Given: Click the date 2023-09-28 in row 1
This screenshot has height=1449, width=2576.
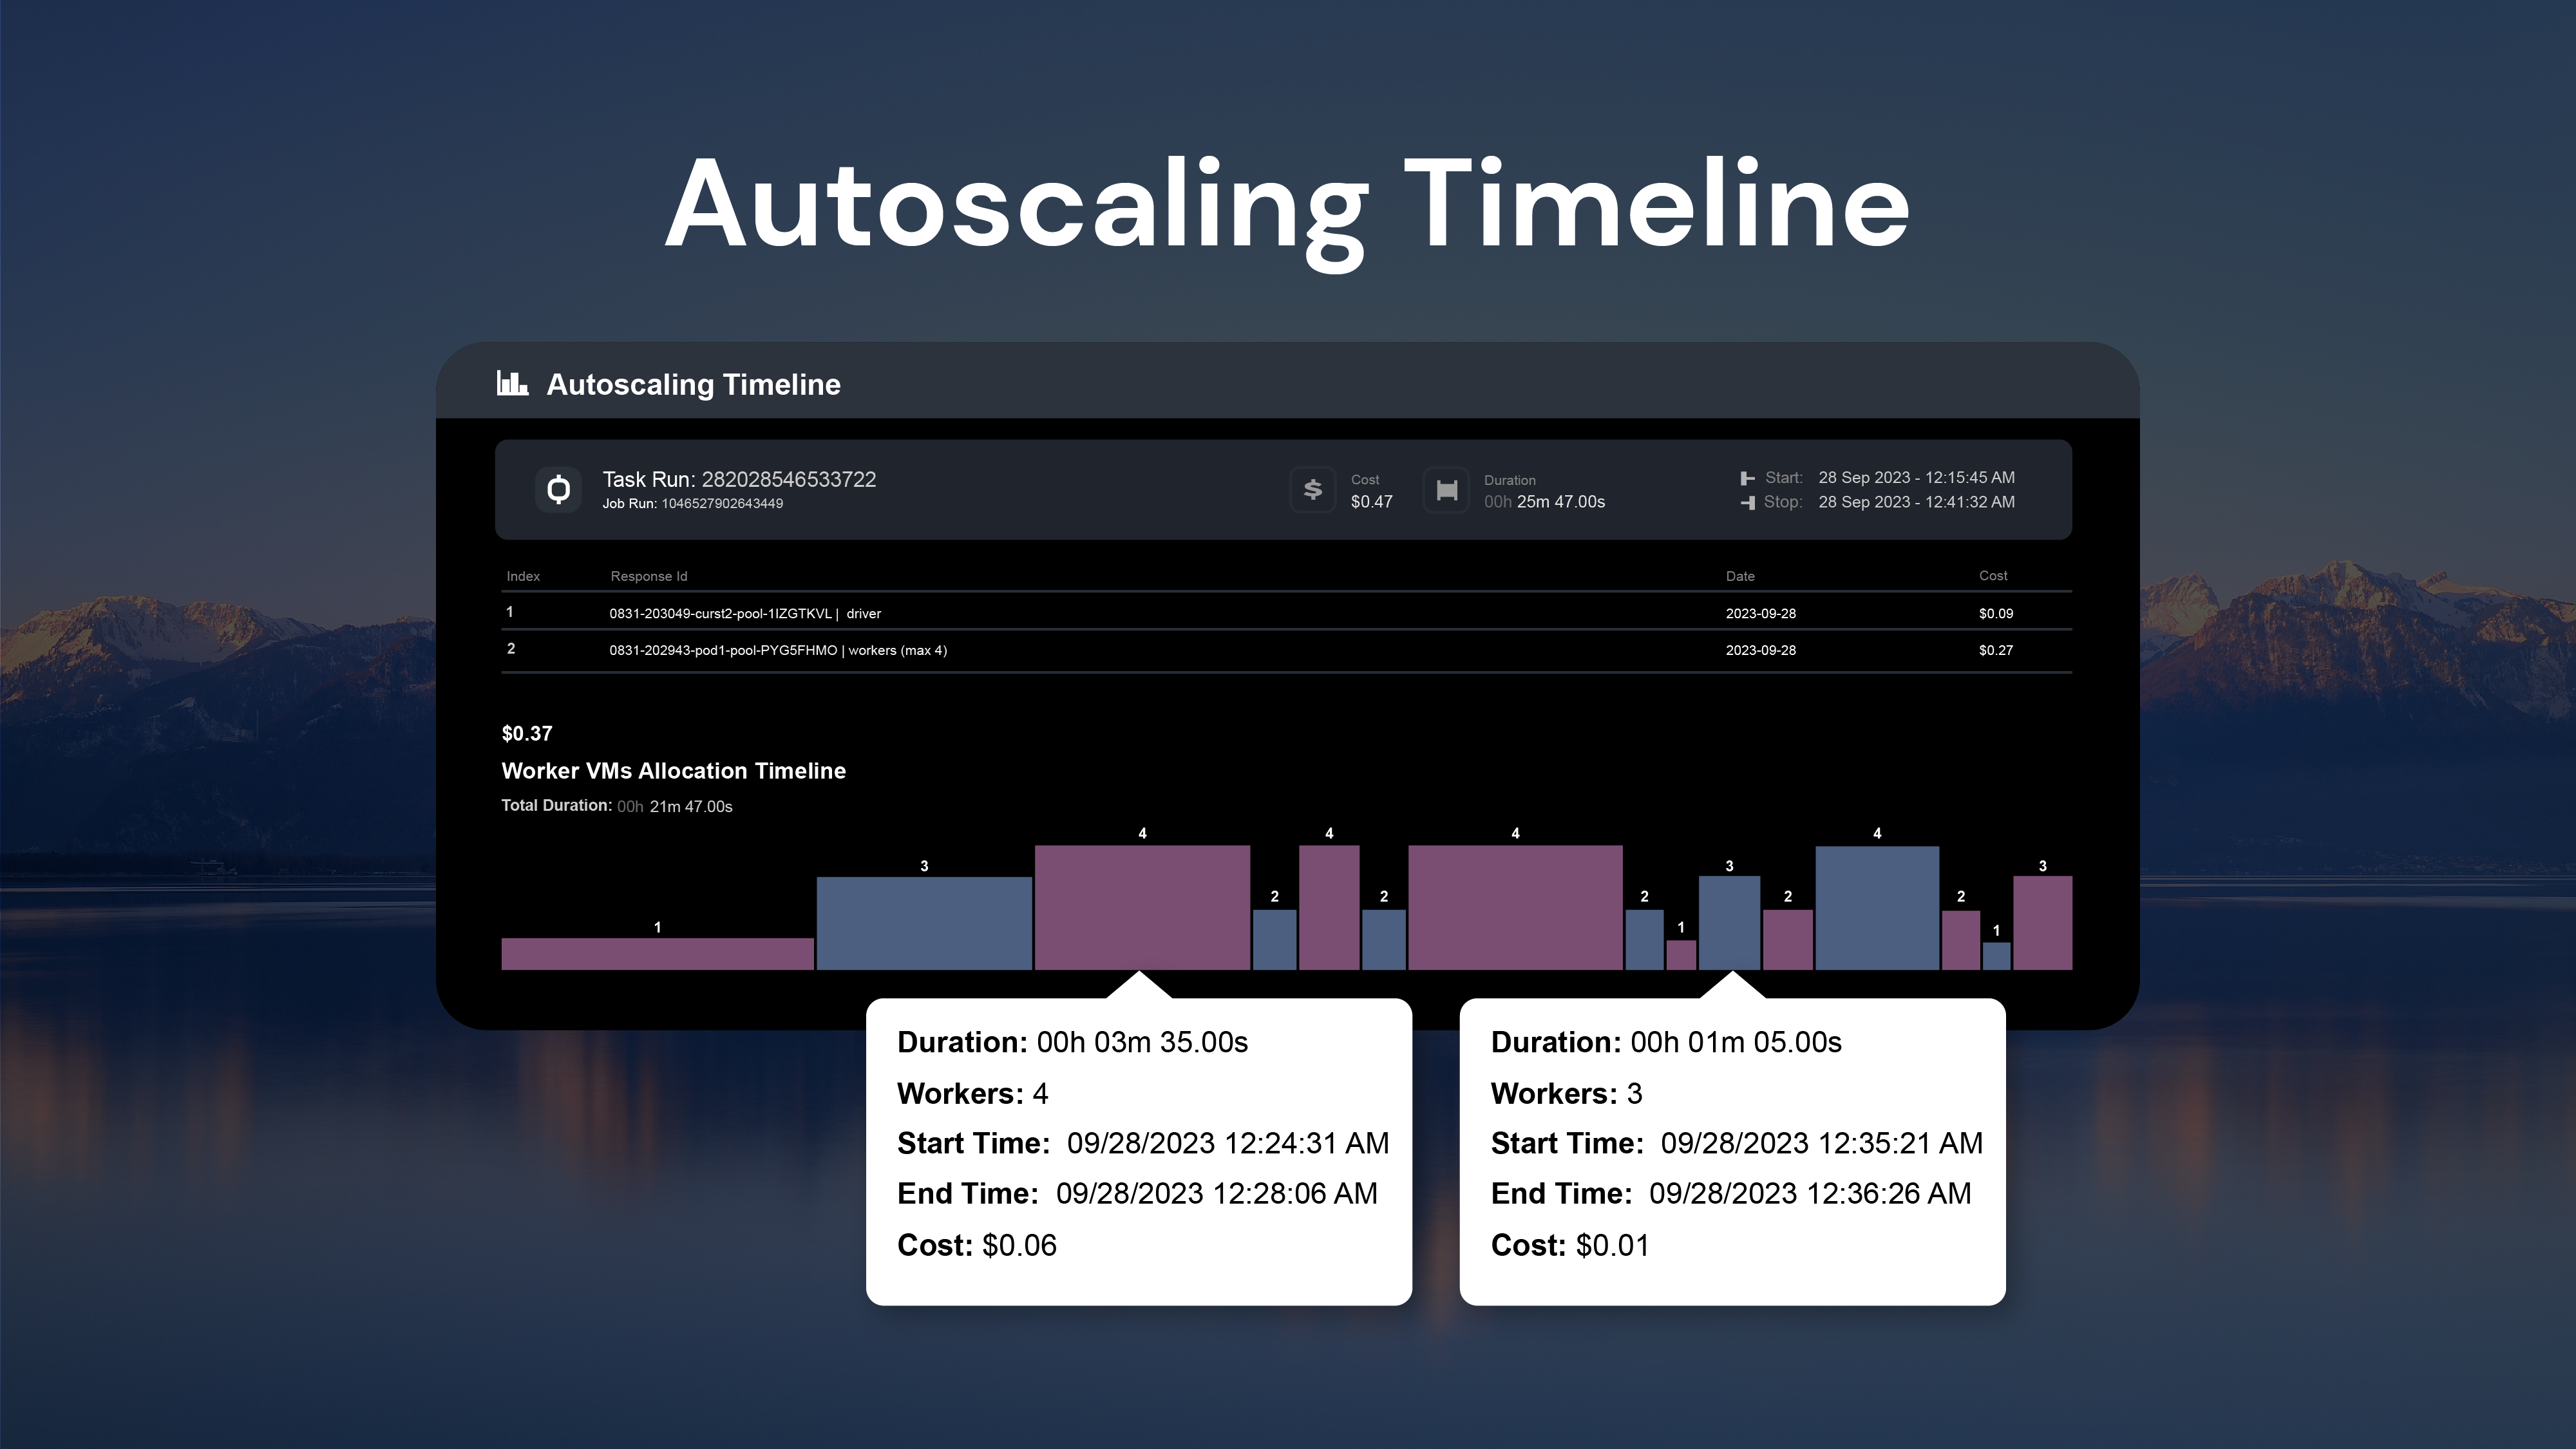Looking at the screenshot, I should 1761,613.
